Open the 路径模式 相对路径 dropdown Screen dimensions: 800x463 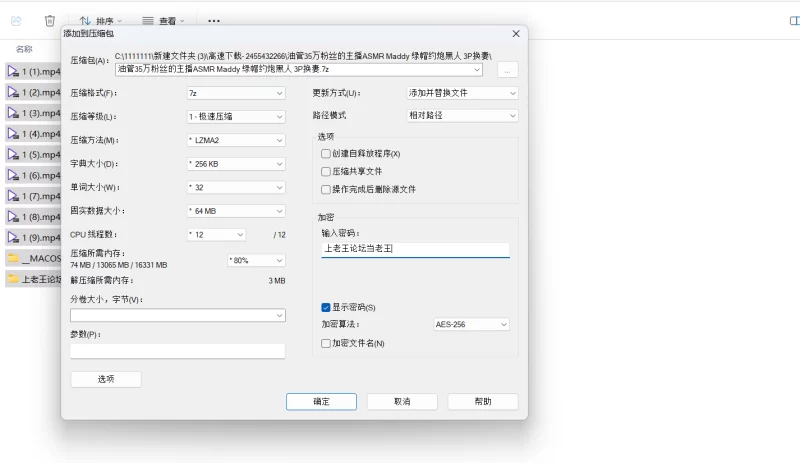coord(462,115)
